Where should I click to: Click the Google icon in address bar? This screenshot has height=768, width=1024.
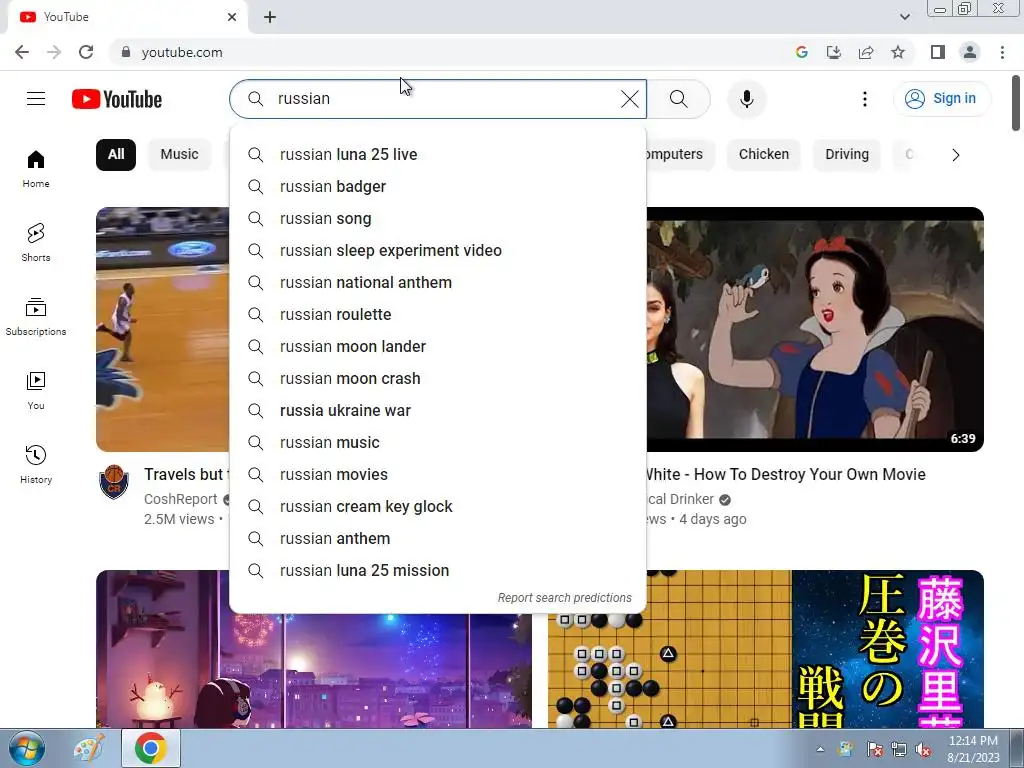click(801, 52)
